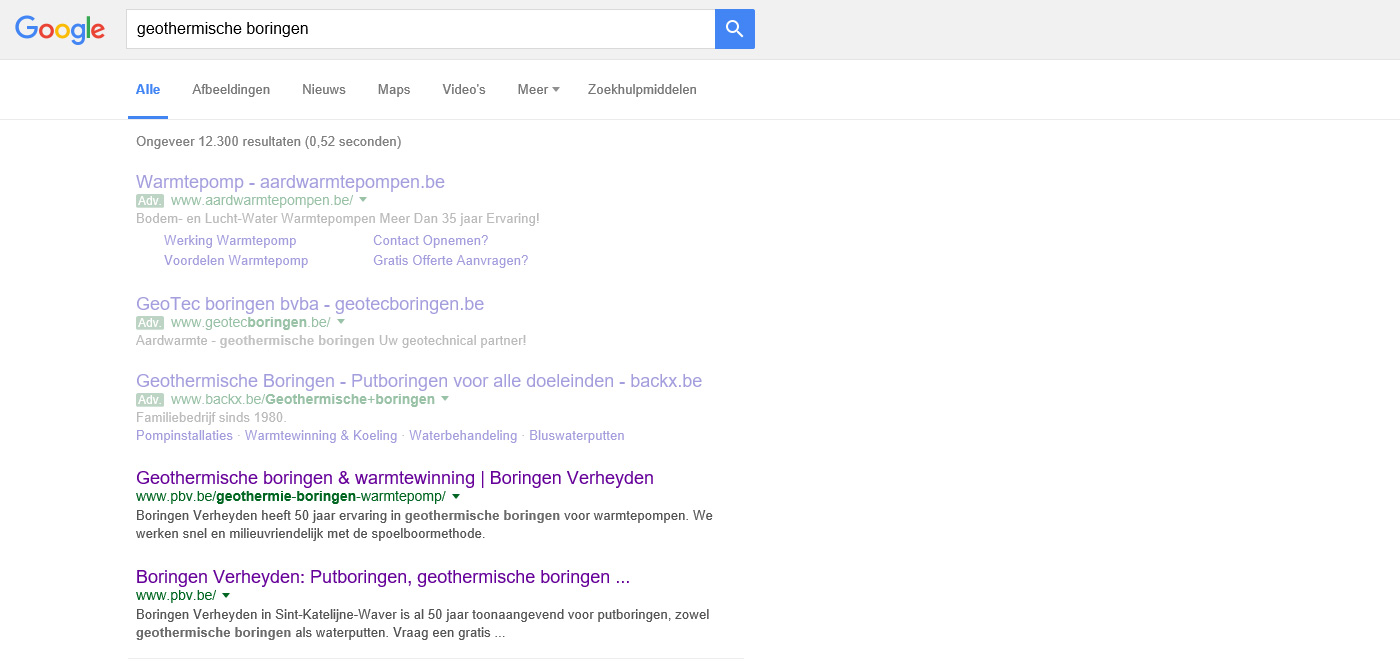Viewport: 1400px width, 666px height.
Task: Go to the Maps tab
Action: coord(394,90)
